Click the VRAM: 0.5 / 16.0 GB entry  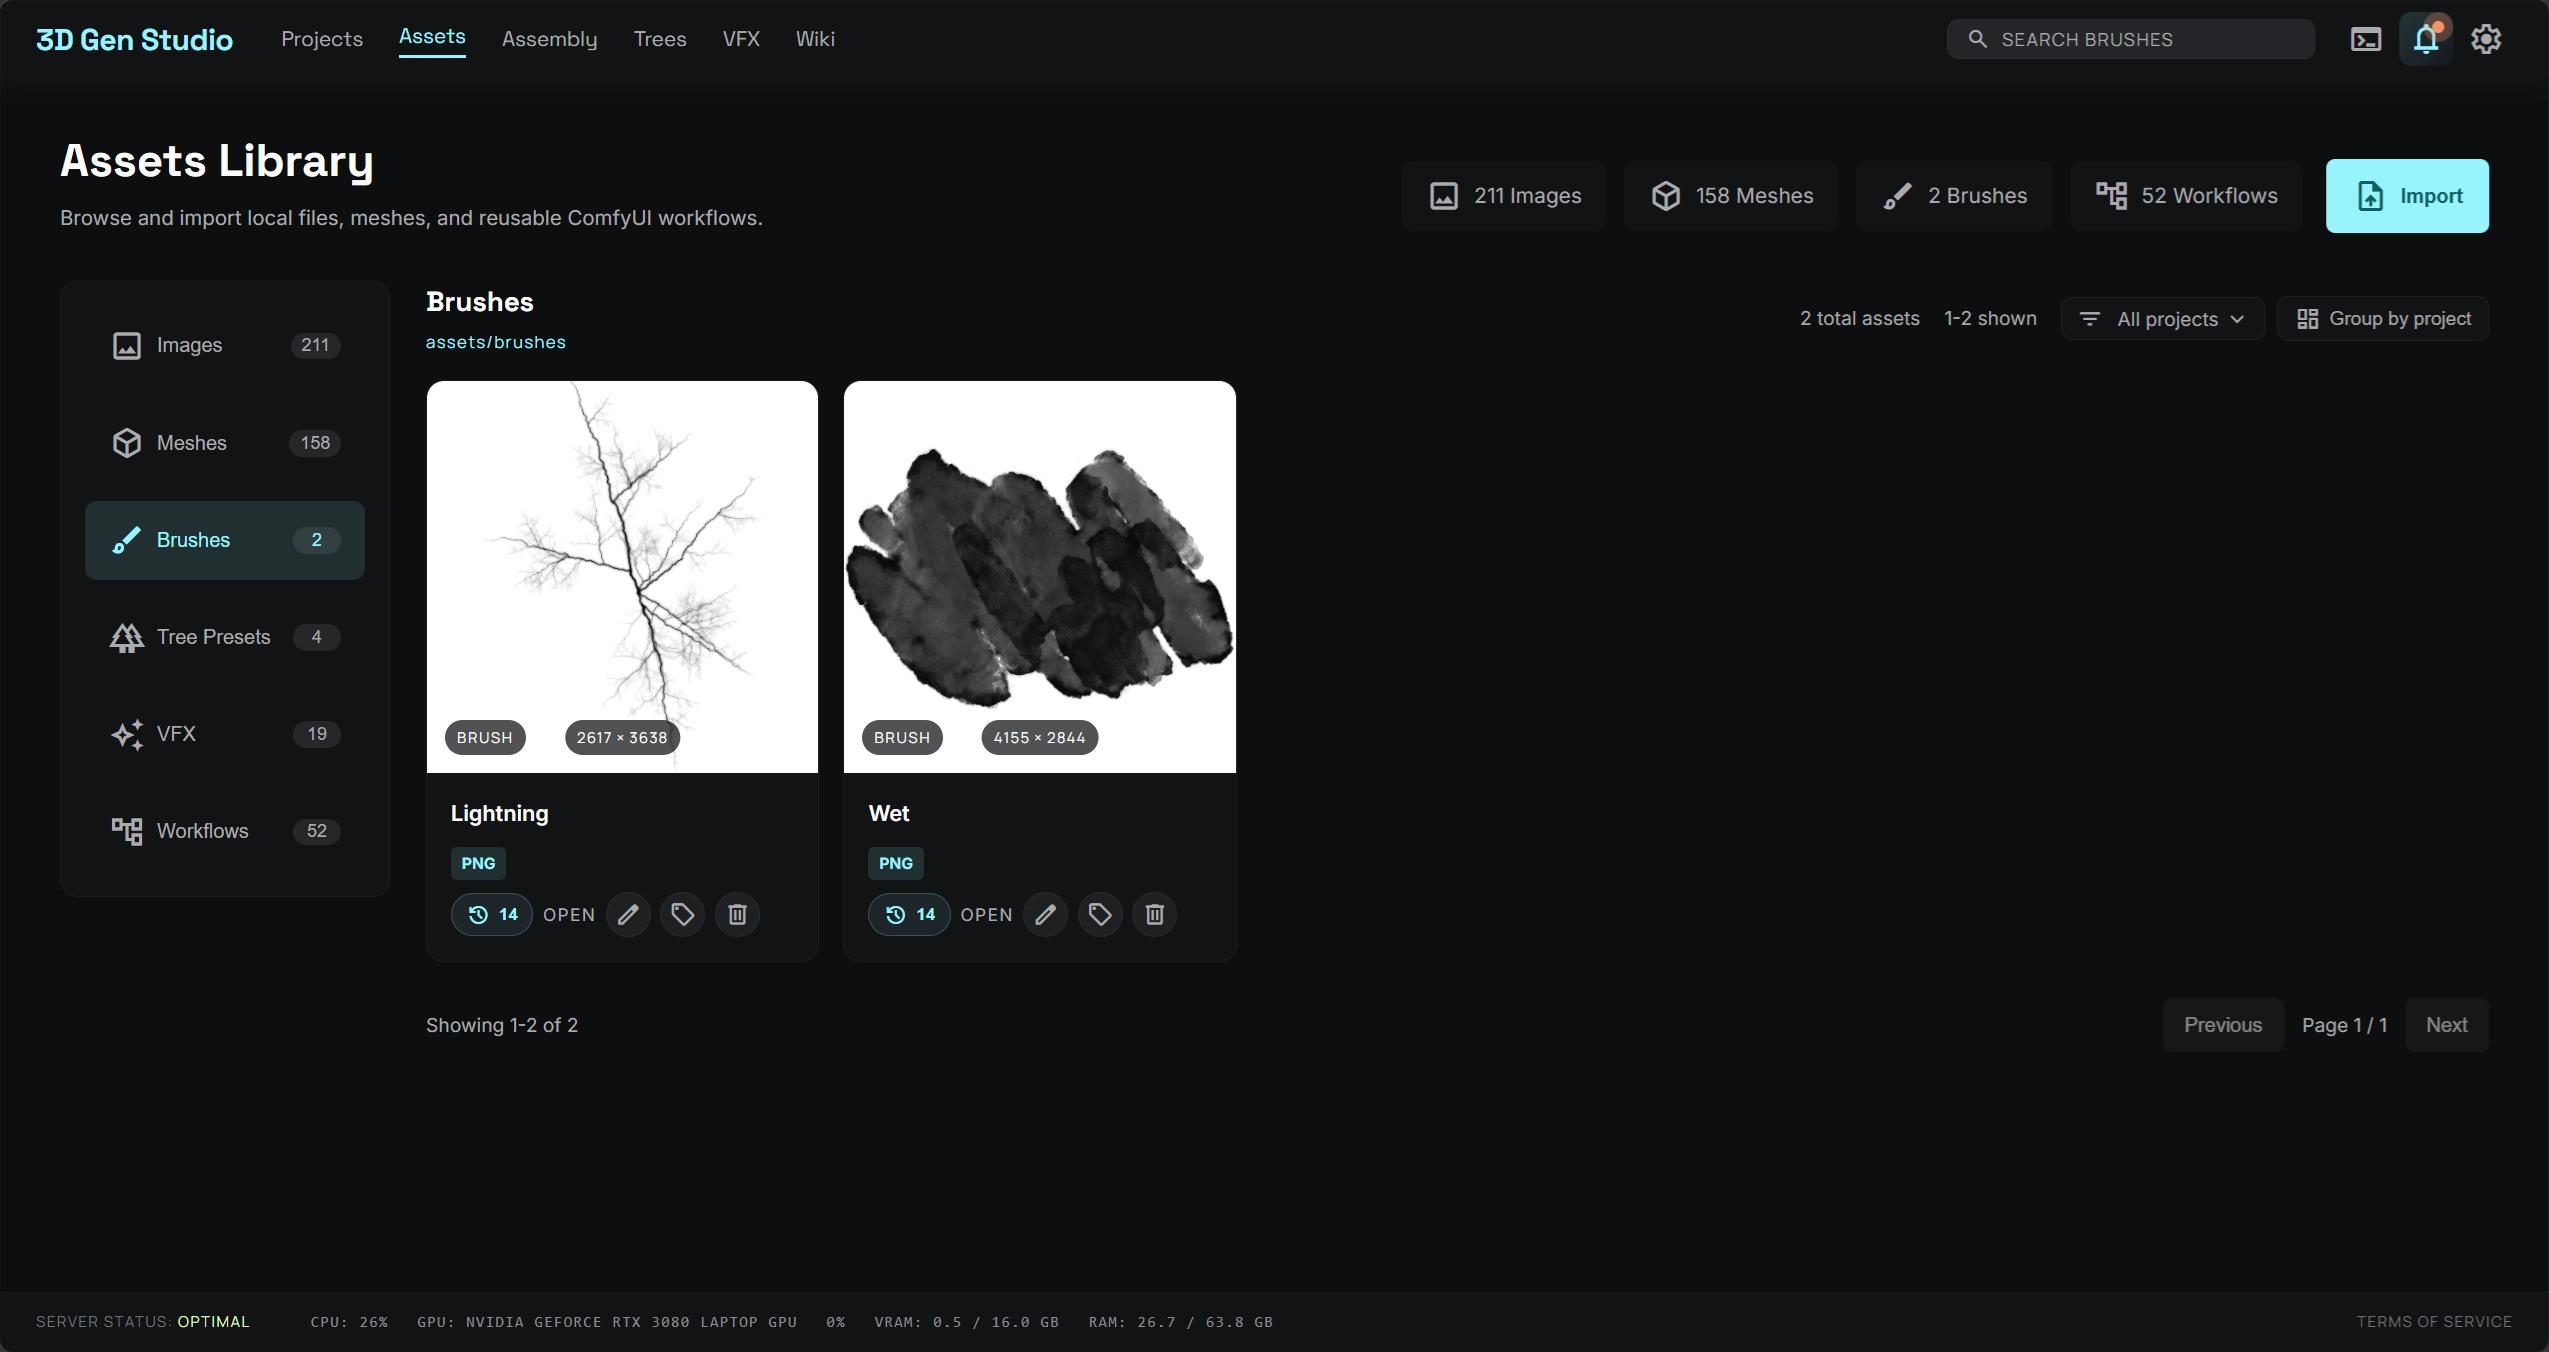pos(966,1322)
